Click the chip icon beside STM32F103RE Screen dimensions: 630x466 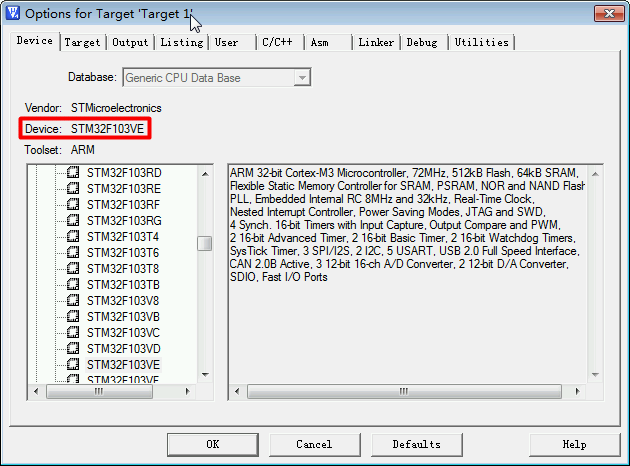pyautogui.click(x=73, y=188)
